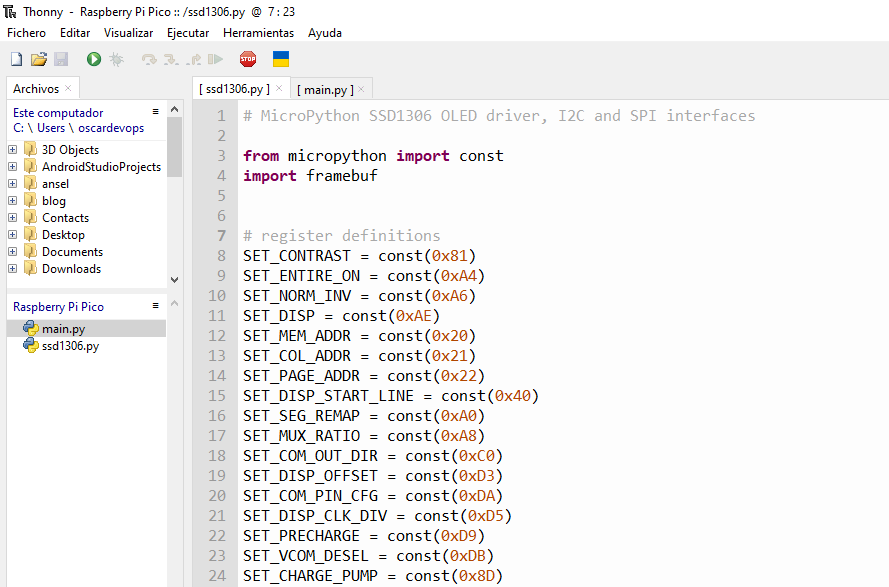
Task: Select the Desktop folder row
Action: tap(87, 235)
